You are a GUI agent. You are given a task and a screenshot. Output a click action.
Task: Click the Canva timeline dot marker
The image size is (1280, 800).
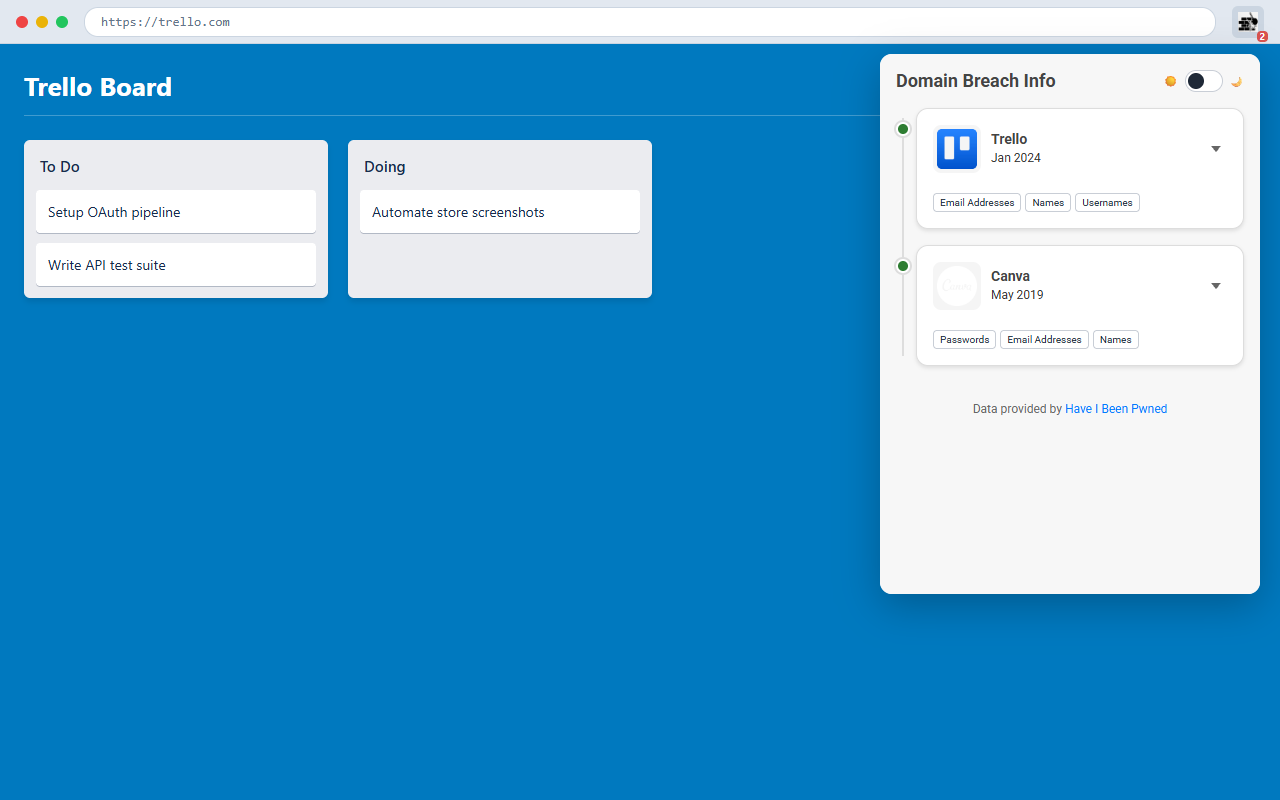click(x=903, y=266)
